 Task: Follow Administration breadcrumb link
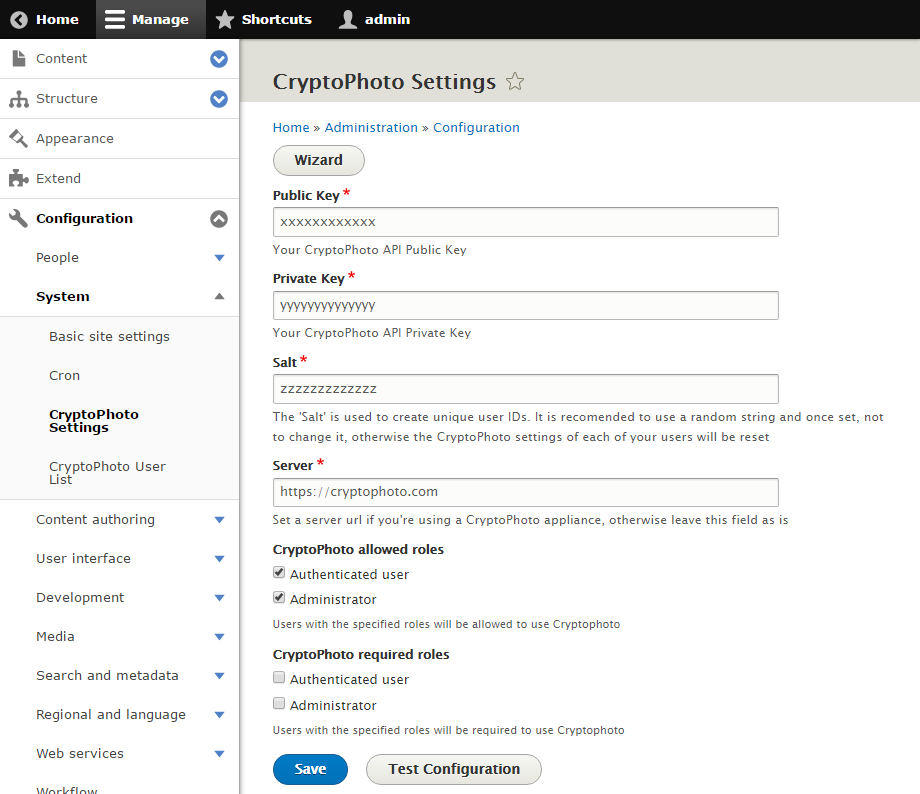point(371,127)
